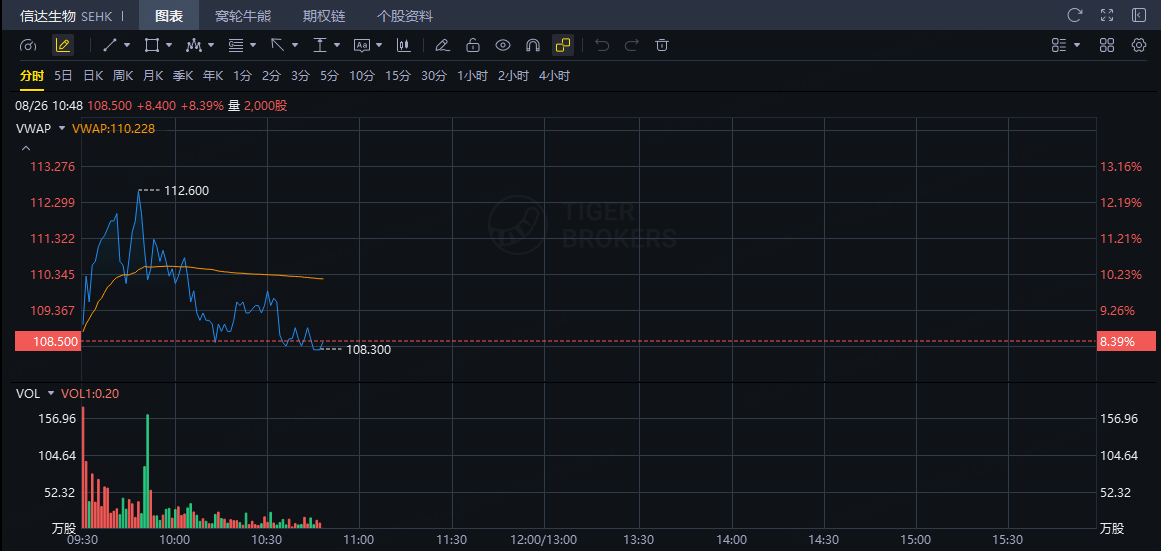Click the 108.300 low price label
This screenshot has height=551, width=1161.
[x=368, y=350]
